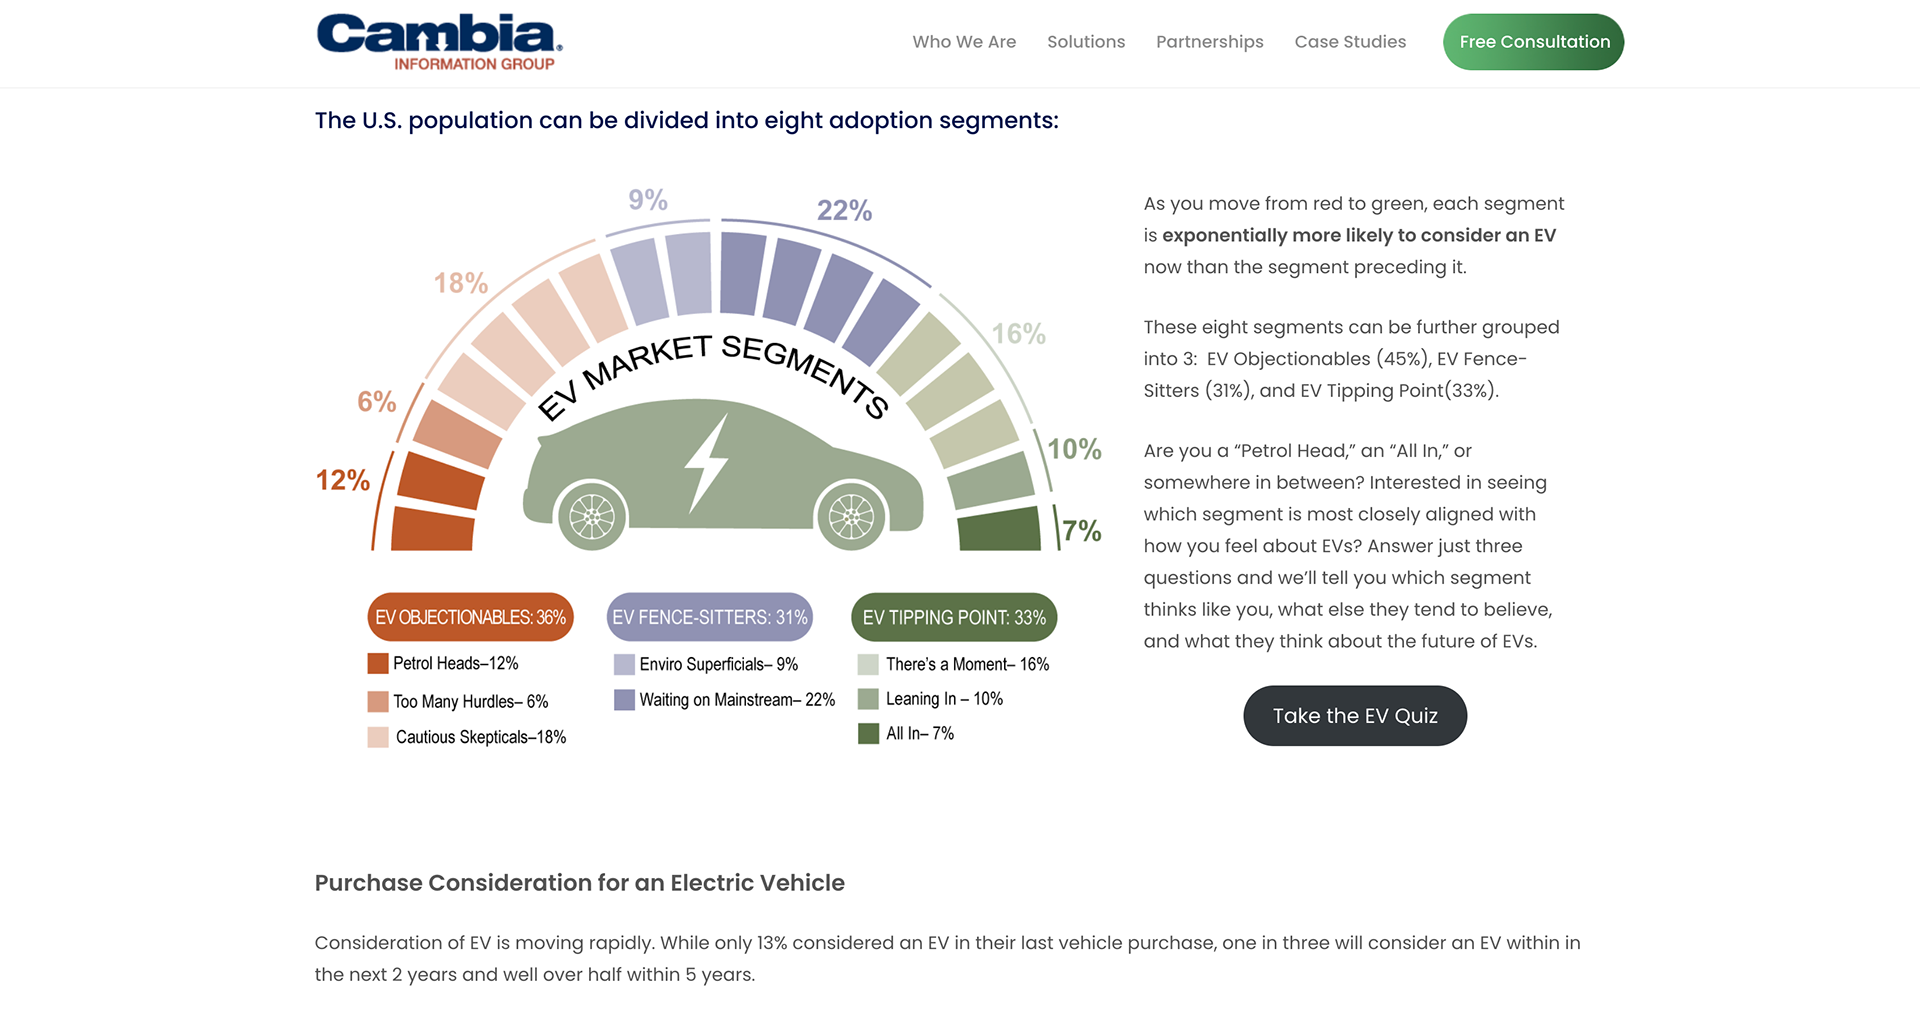This screenshot has width=1920, height=1033.
Task: Click the All In legend color square
Action: pos(868,734)
